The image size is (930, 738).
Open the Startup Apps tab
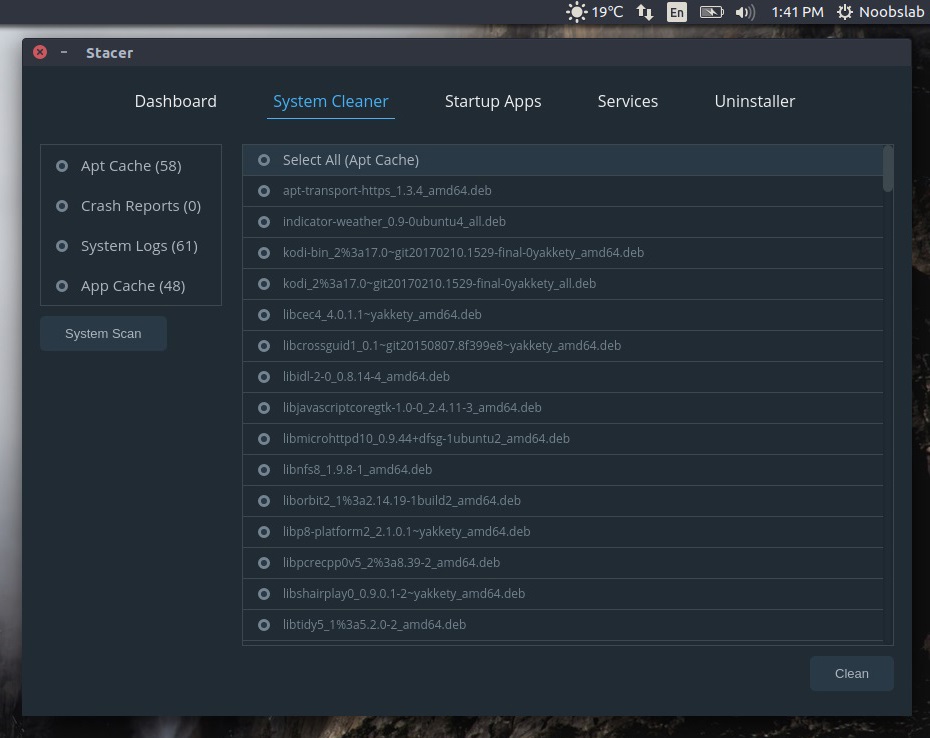(493, 101)
